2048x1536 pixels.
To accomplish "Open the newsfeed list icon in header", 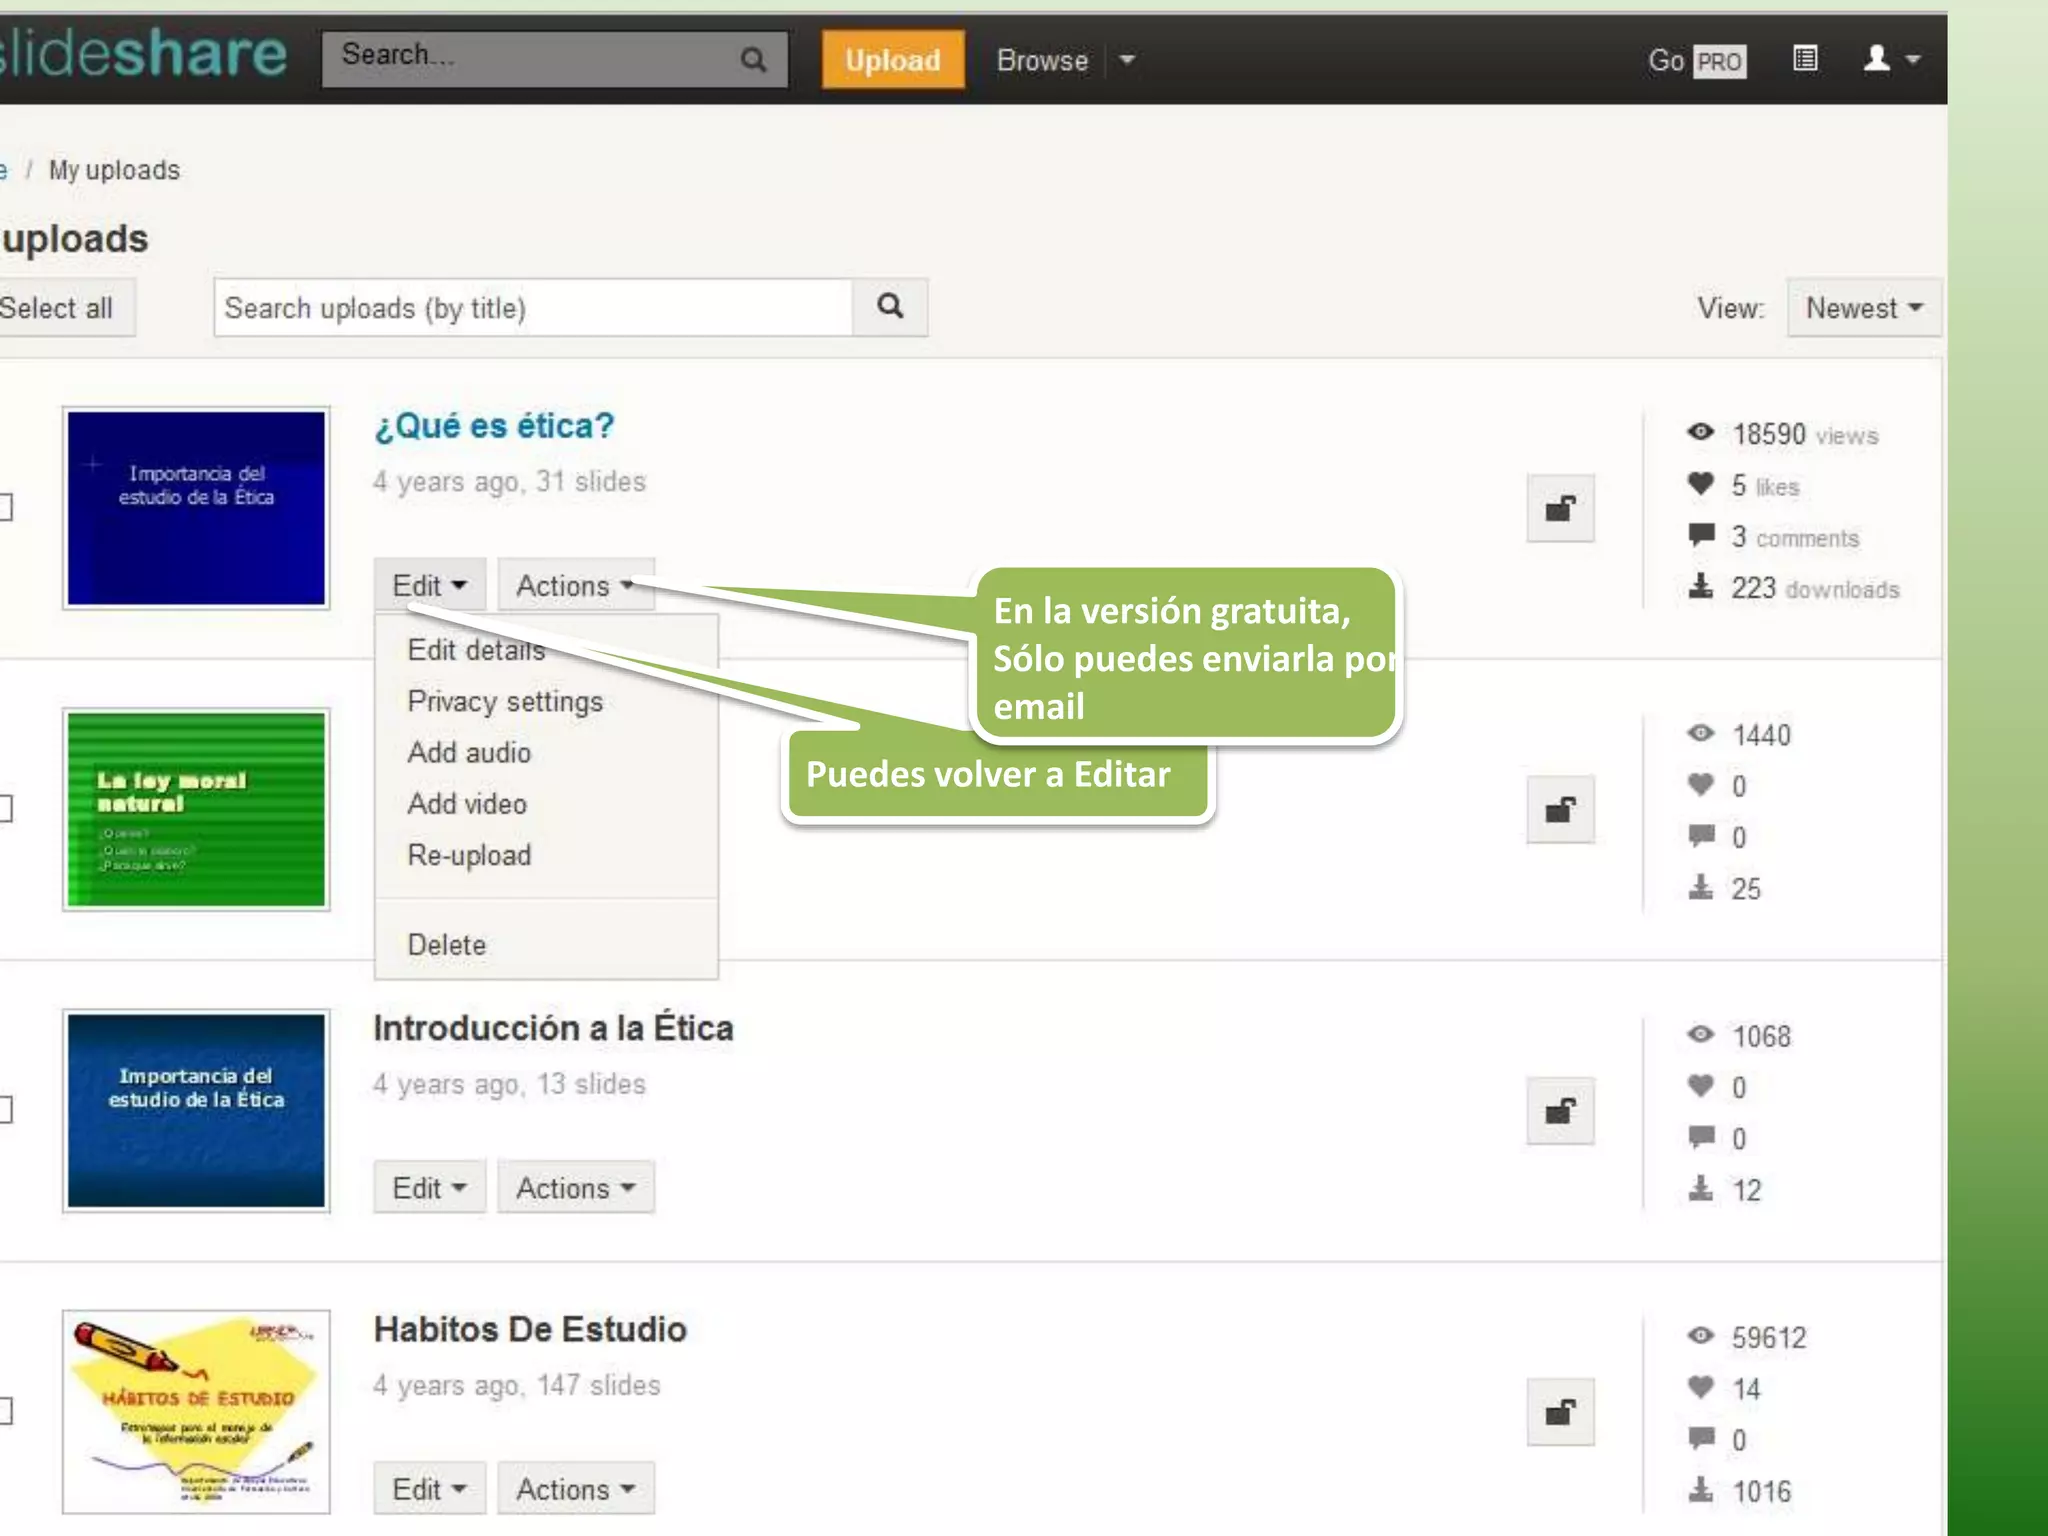I will click(x=1805, y=59).
